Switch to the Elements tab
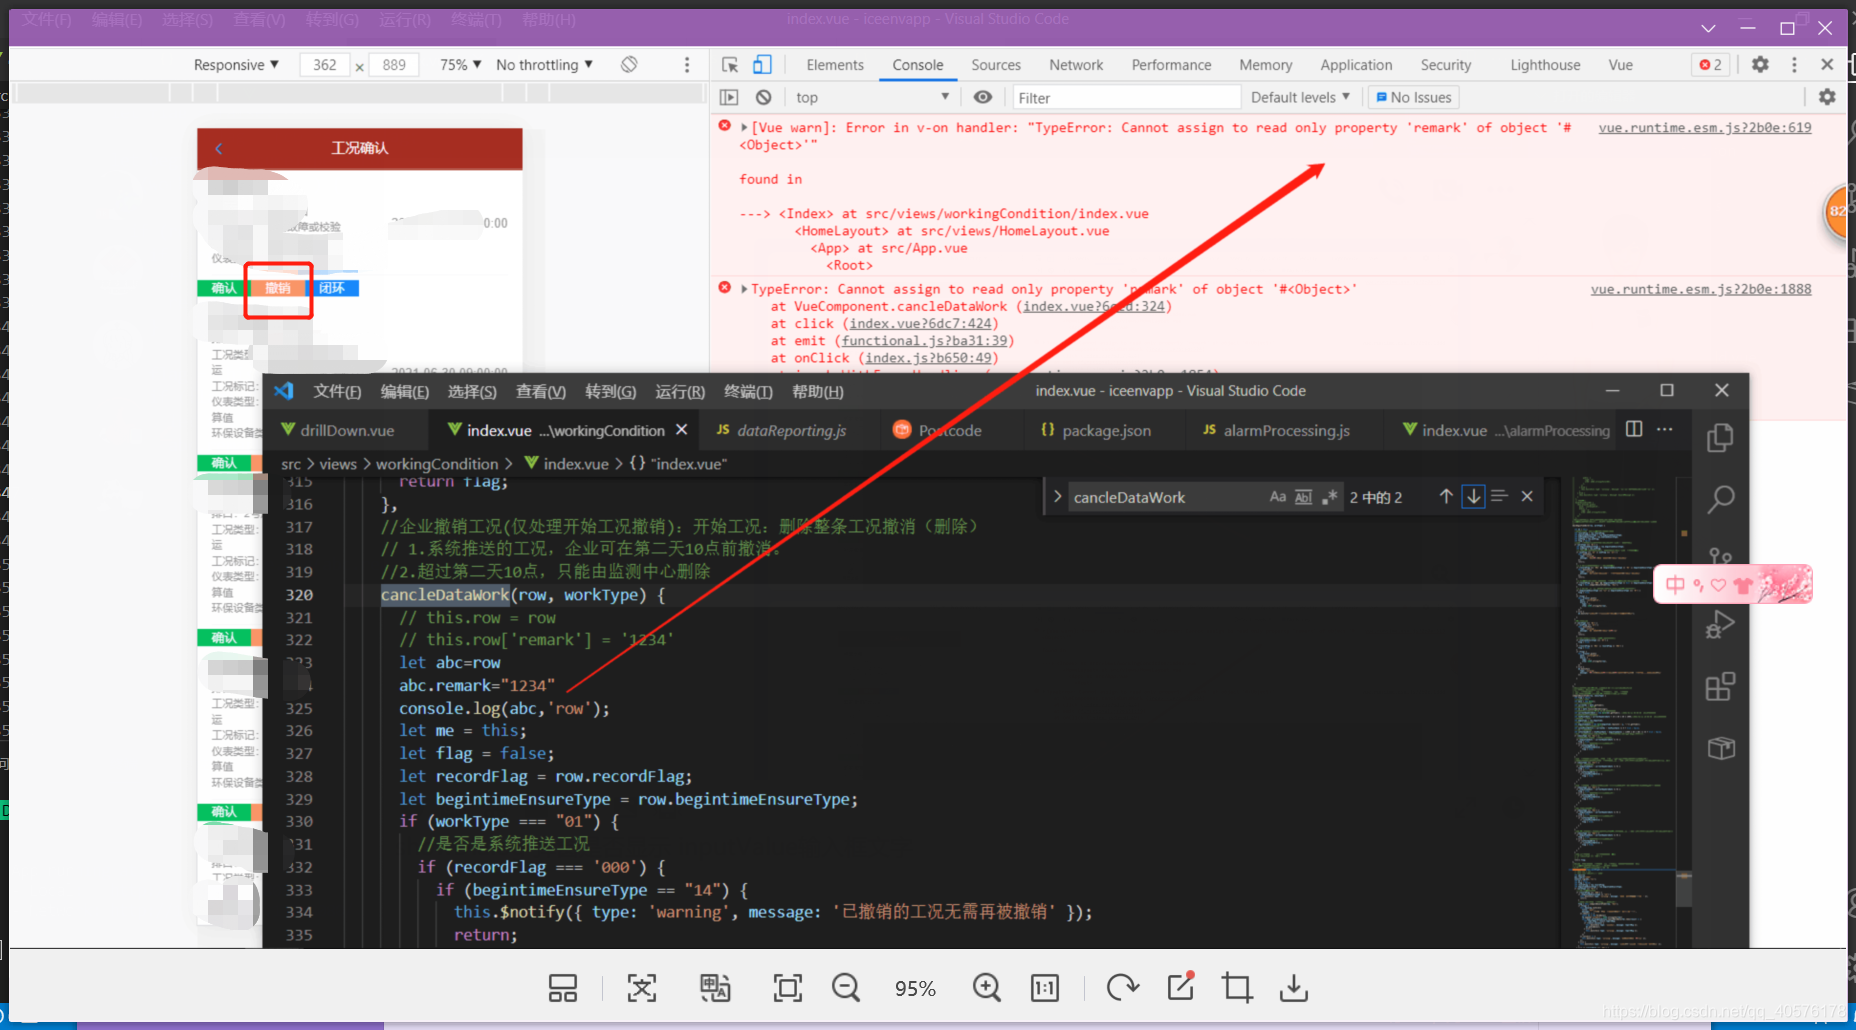This screenshot has height=1030, width=1856. pyautogui.click(x=835, y=65)
